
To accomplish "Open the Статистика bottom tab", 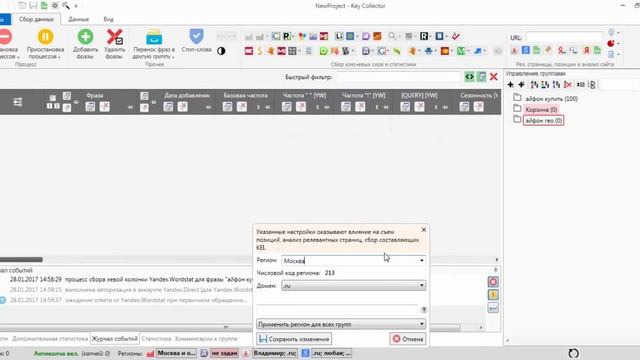I will click(156, 339).
